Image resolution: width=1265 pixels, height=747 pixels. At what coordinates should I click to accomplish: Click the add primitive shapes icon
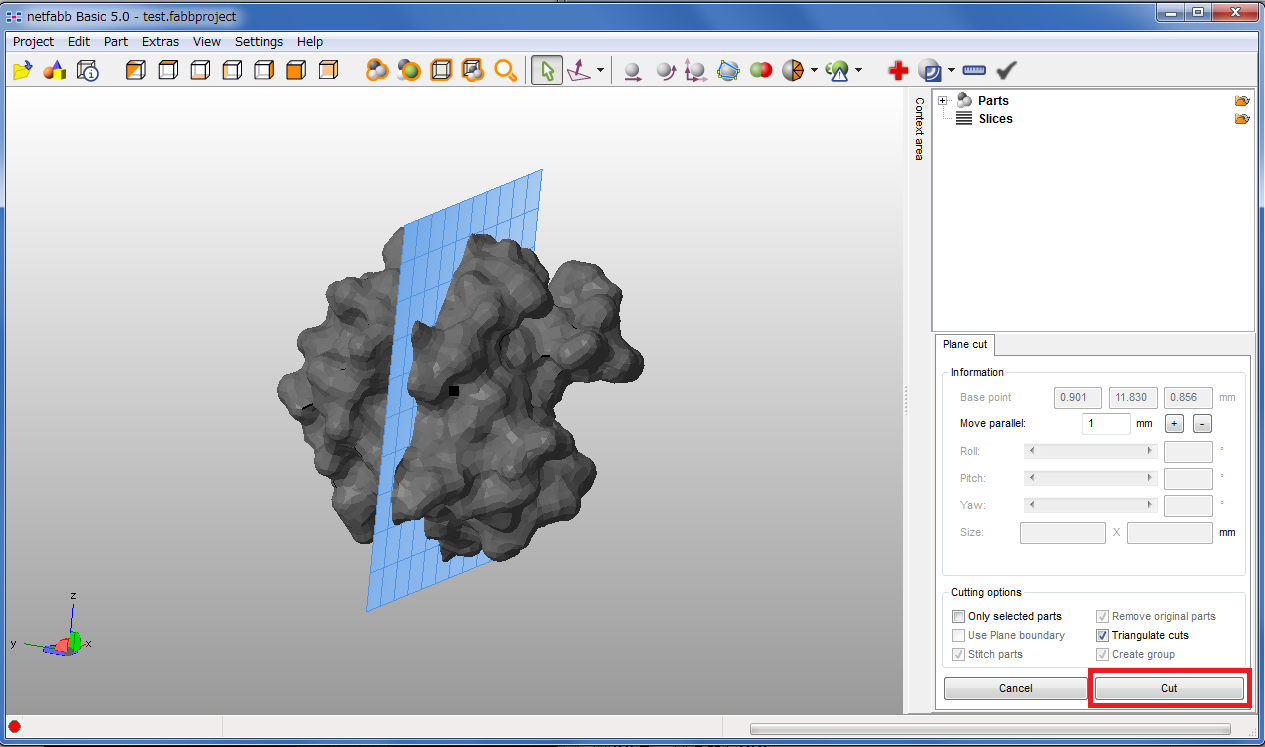coord(54,71)
